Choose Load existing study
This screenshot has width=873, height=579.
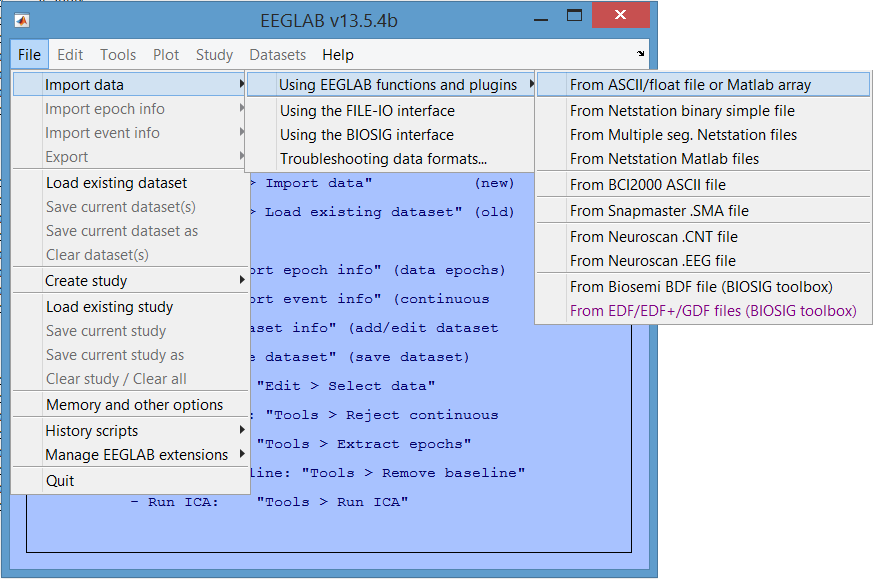tap(130, 307)
